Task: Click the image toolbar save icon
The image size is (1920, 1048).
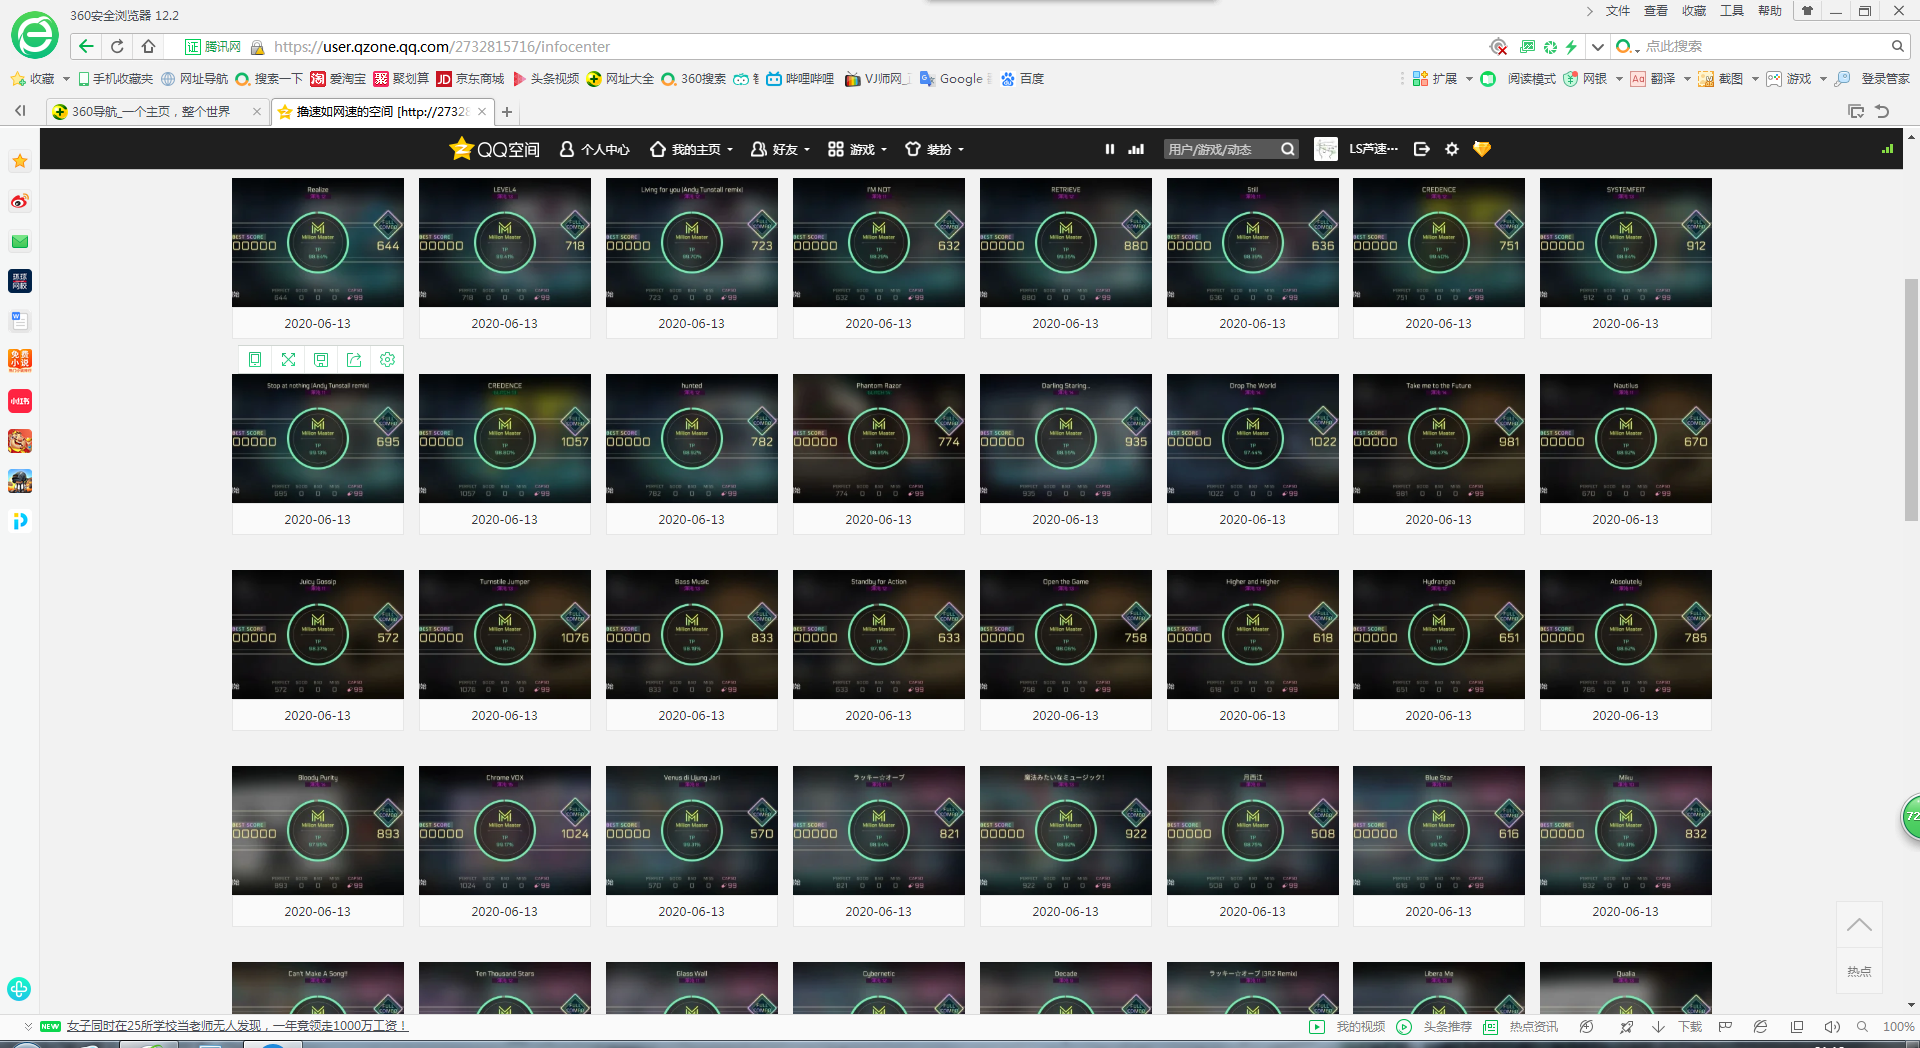Action: [321, 359]
